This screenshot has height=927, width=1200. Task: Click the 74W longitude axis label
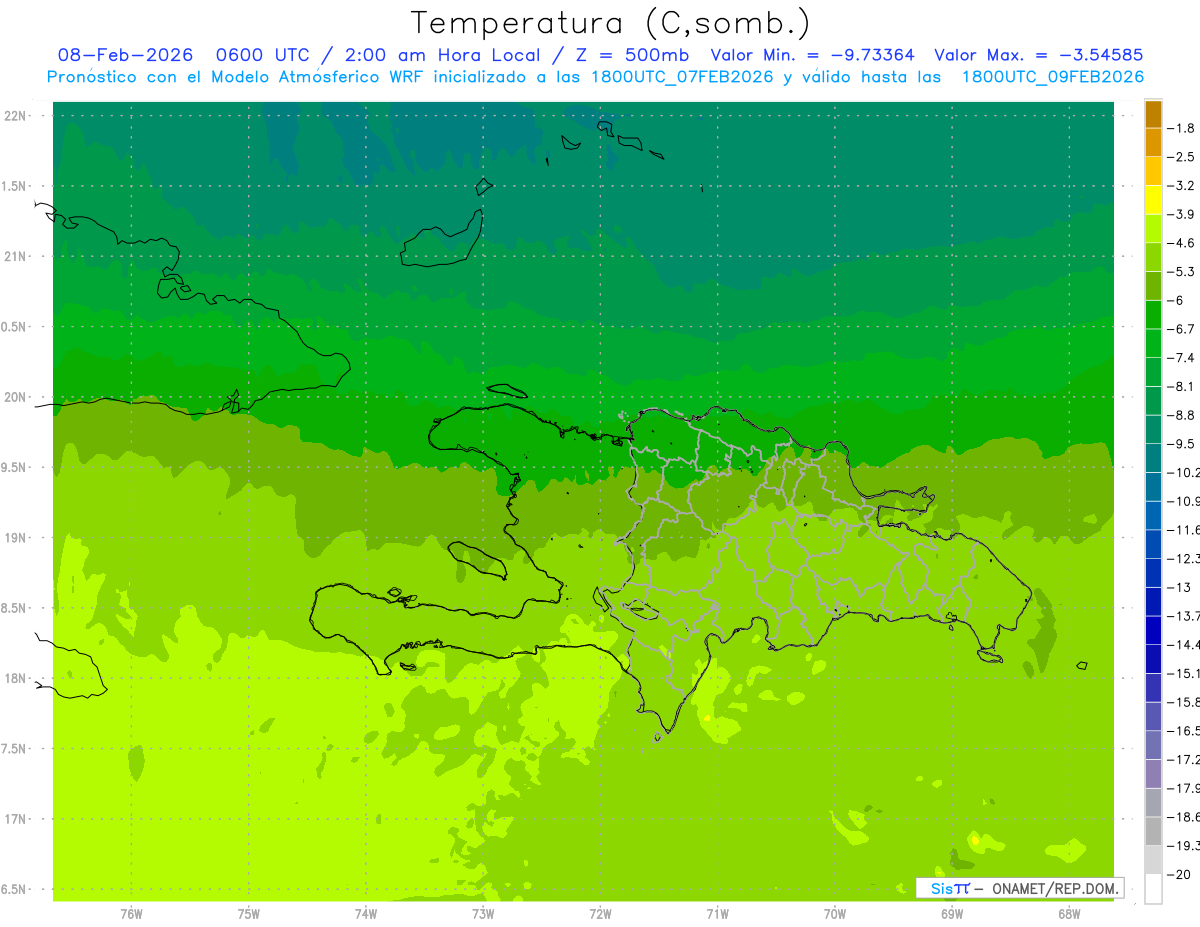[x=366, y=913]
